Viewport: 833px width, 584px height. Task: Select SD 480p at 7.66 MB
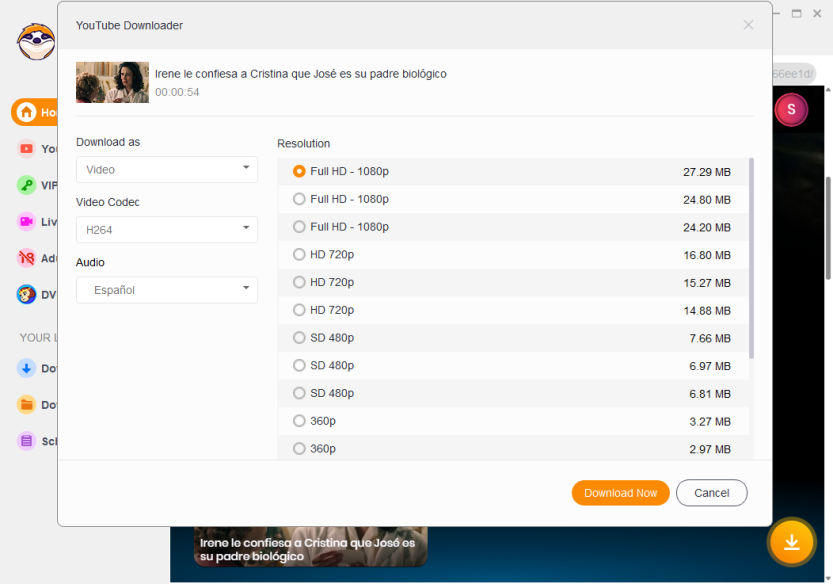[299, 338]
